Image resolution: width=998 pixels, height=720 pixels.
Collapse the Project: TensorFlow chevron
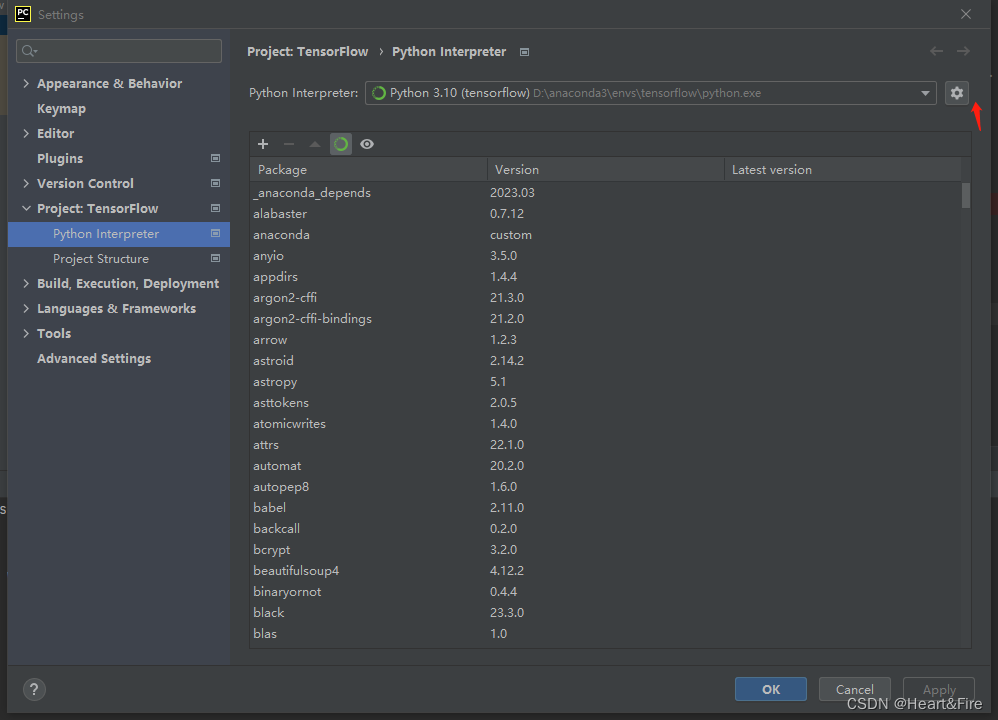tap(26, 208)
